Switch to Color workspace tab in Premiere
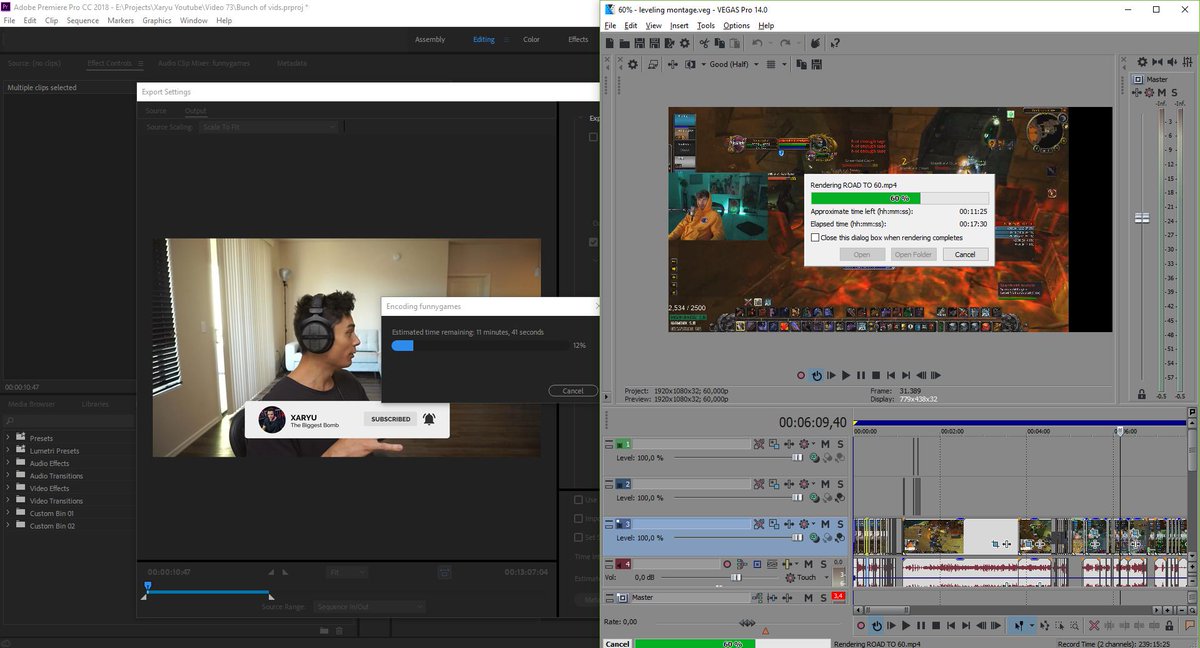 click(531, 40)
